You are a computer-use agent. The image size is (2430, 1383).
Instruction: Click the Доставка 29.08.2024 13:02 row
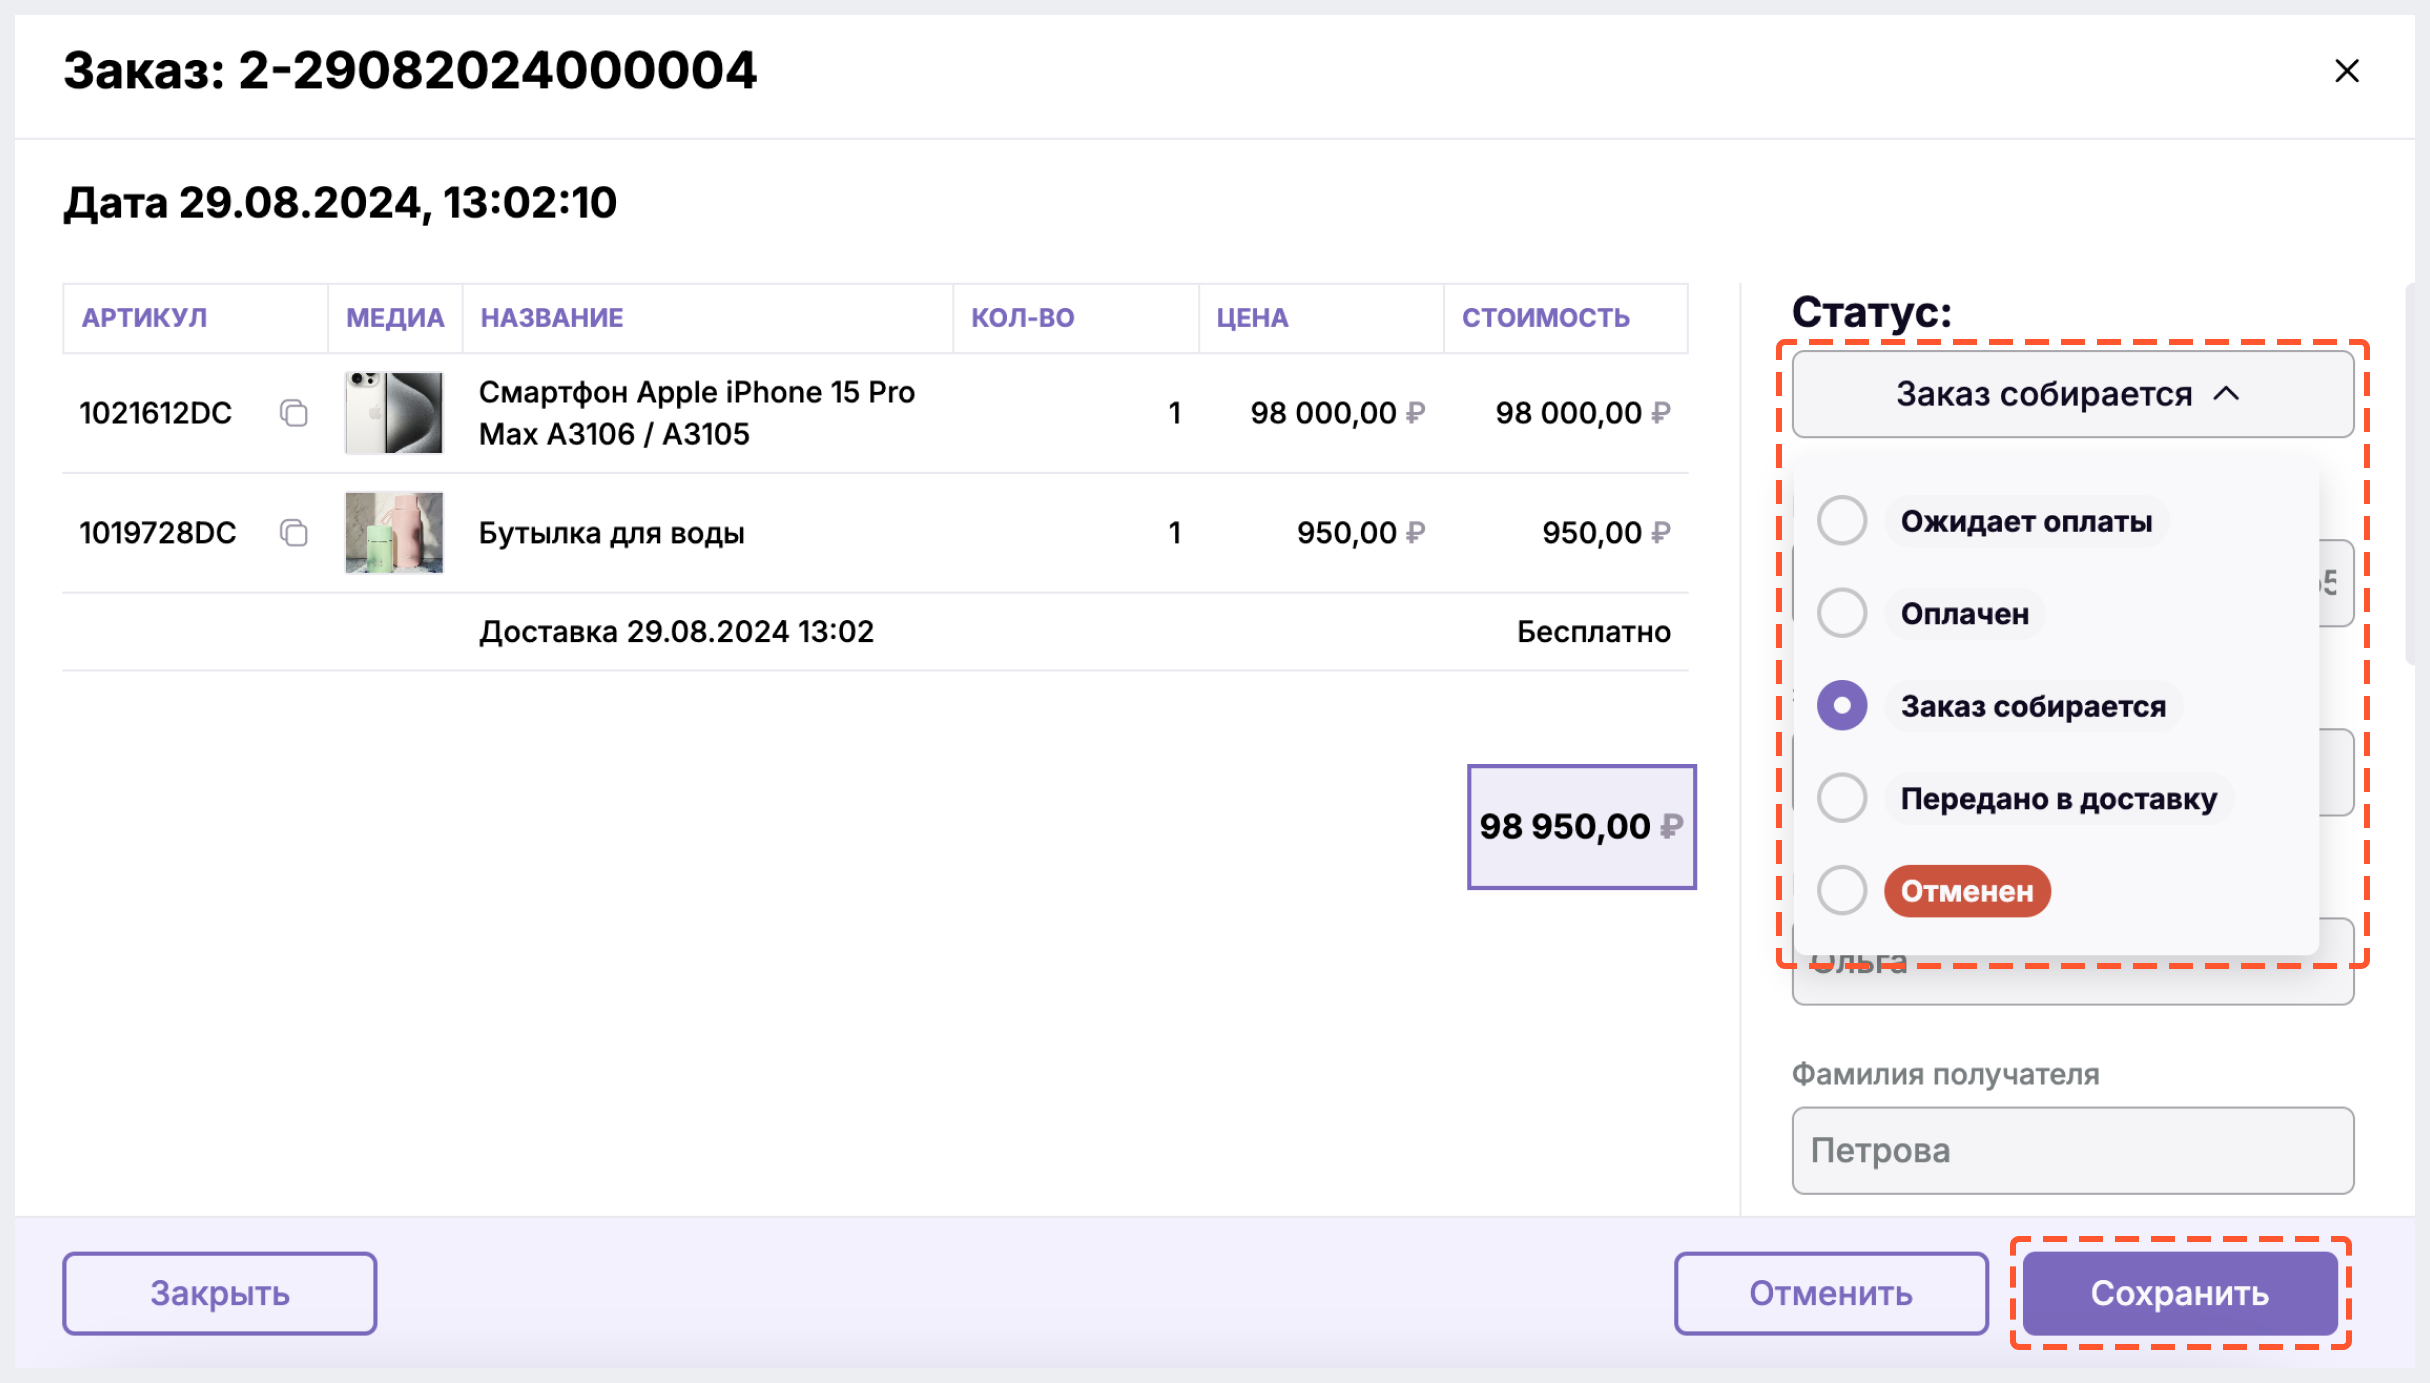(x=875, y=632)
